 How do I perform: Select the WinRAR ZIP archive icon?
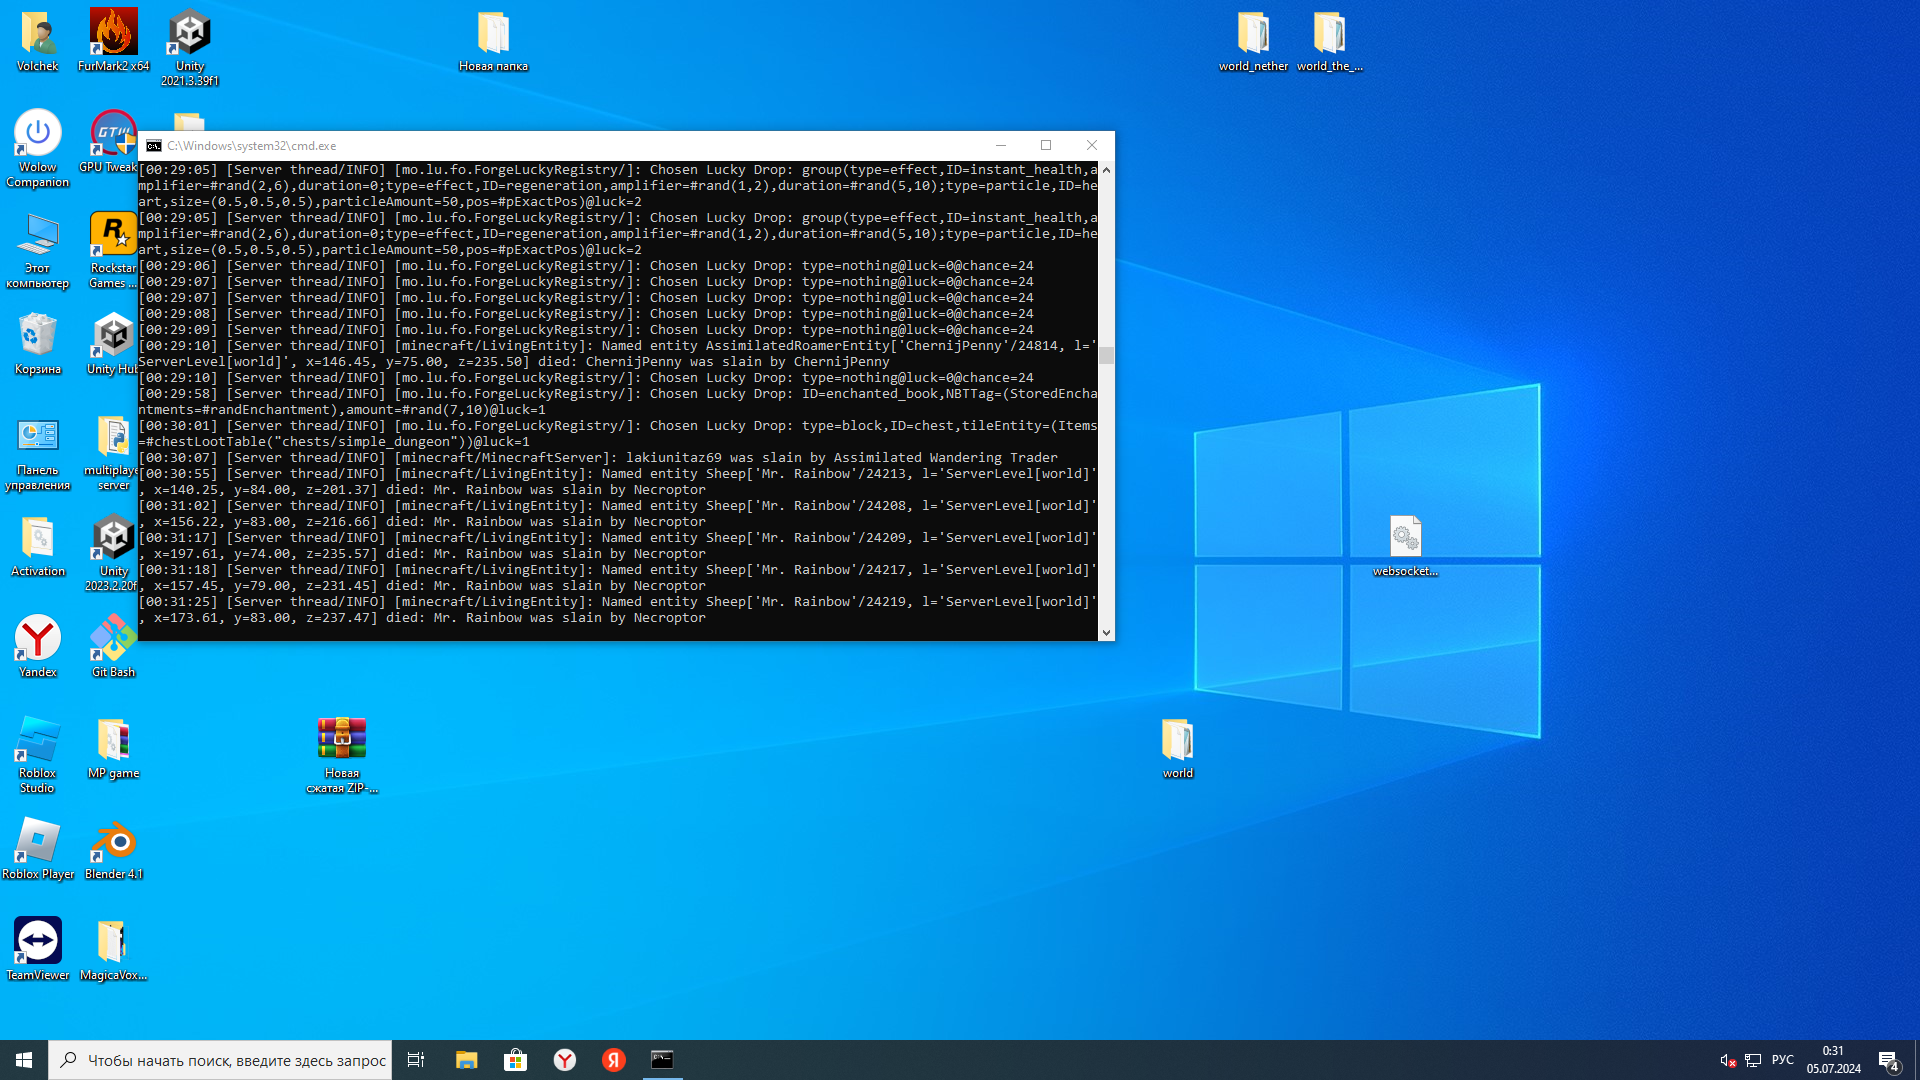342,740
